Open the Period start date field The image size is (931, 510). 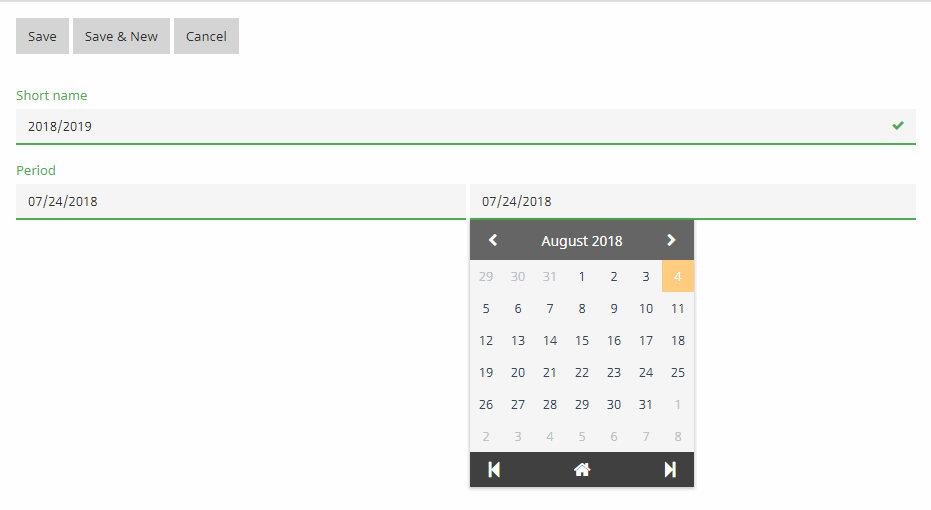point(240,201)
